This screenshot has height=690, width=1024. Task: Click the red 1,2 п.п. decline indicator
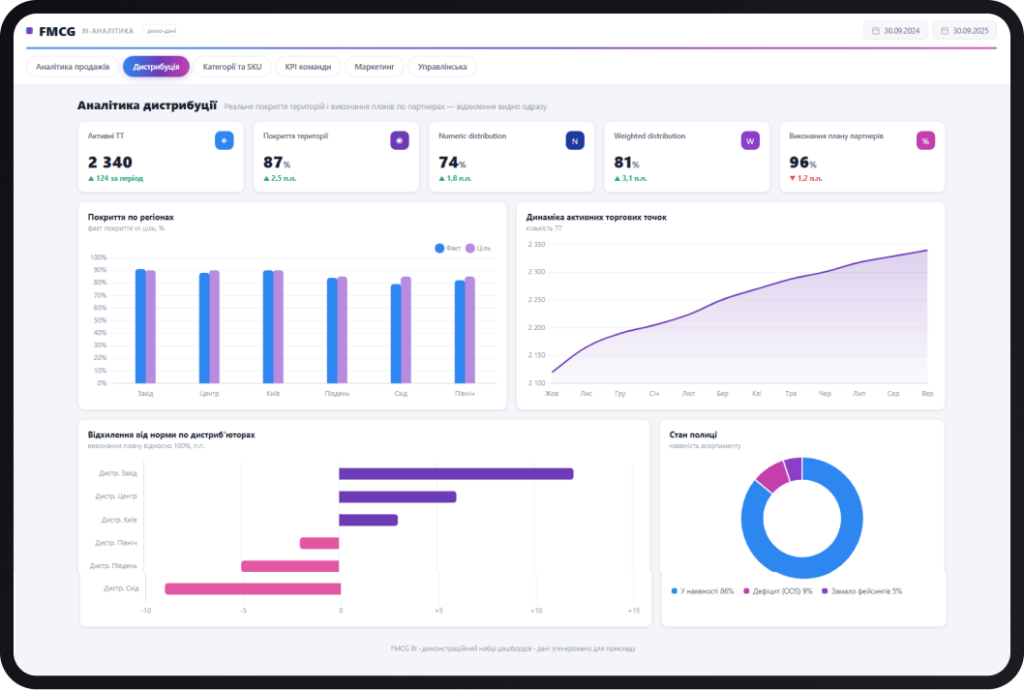click(x=805, y=178)
